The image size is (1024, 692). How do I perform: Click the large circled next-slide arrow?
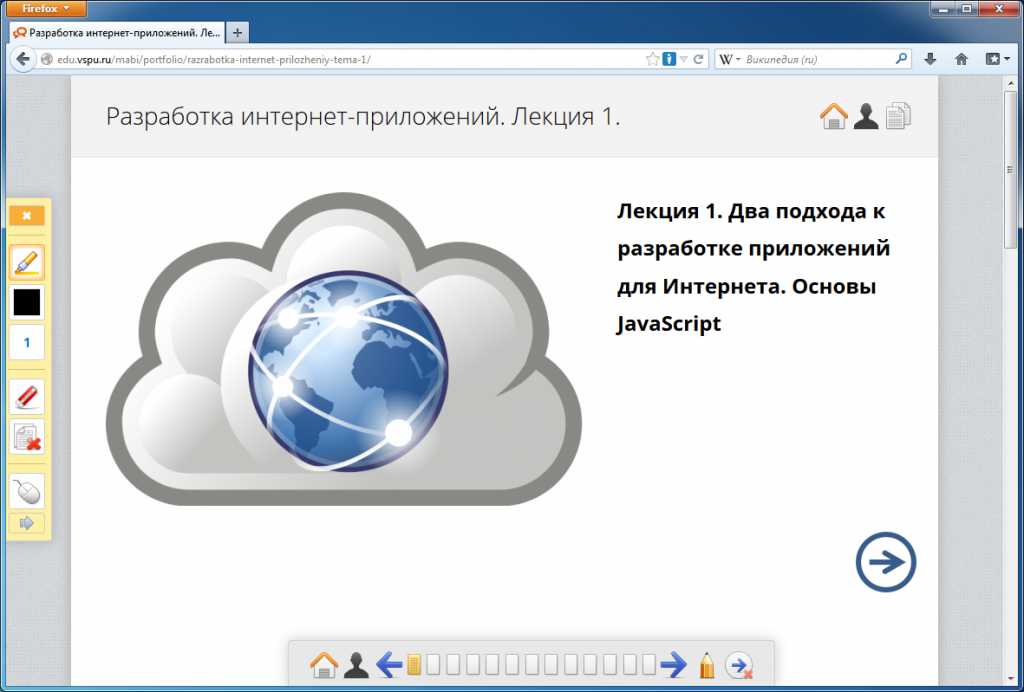(x=886, y=562)
